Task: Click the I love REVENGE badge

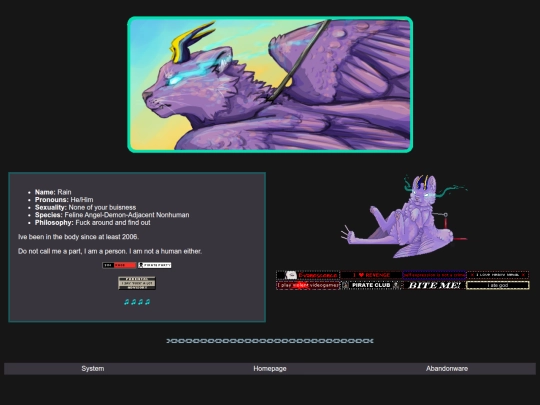Action: (x=371, y=275)
